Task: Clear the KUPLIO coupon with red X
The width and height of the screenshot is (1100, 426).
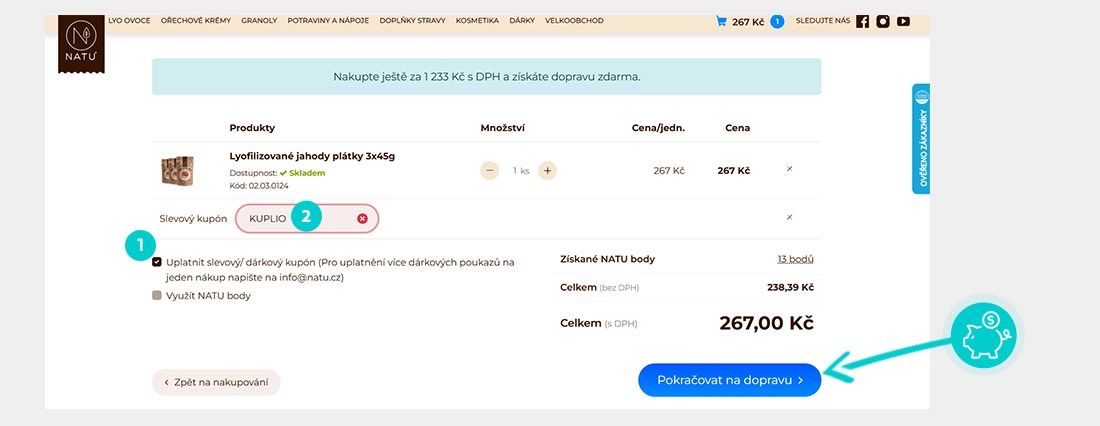Action: click(x=362, y=218)
